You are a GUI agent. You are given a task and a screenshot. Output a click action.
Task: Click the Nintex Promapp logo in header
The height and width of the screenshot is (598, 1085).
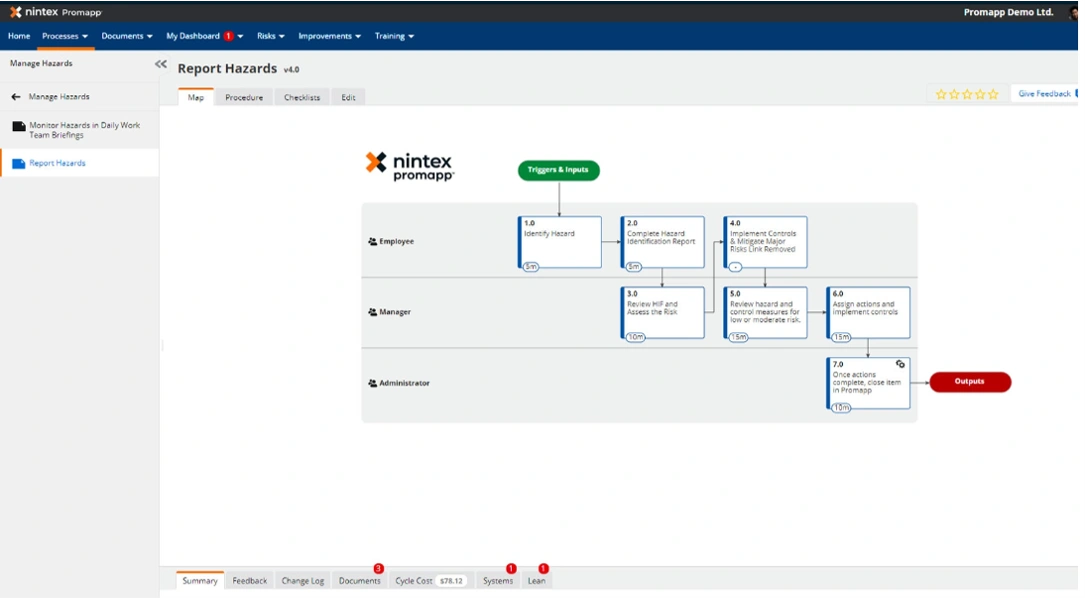[56, 12]
